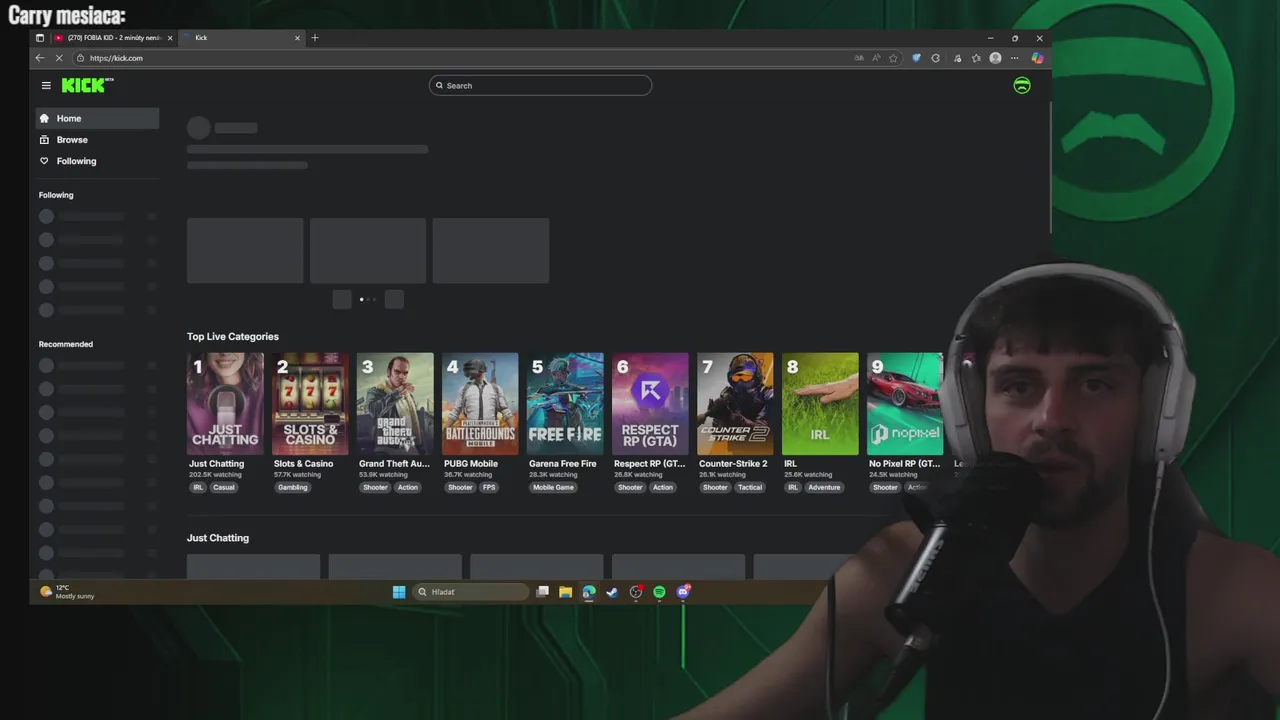Click the Counter-Strike 2 title link

pyautogui.click(x=733, y=464)
